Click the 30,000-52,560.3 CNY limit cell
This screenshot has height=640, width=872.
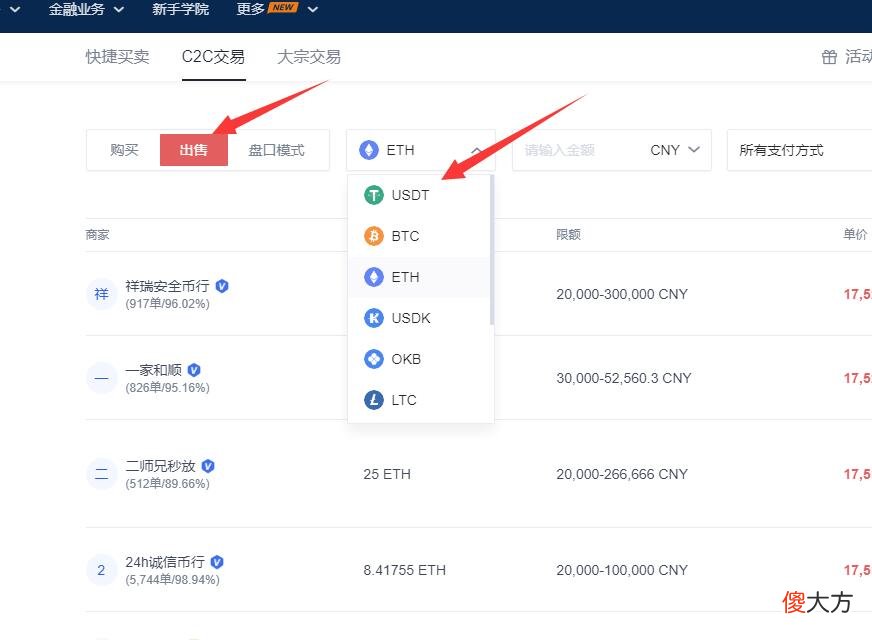point(623,378)
